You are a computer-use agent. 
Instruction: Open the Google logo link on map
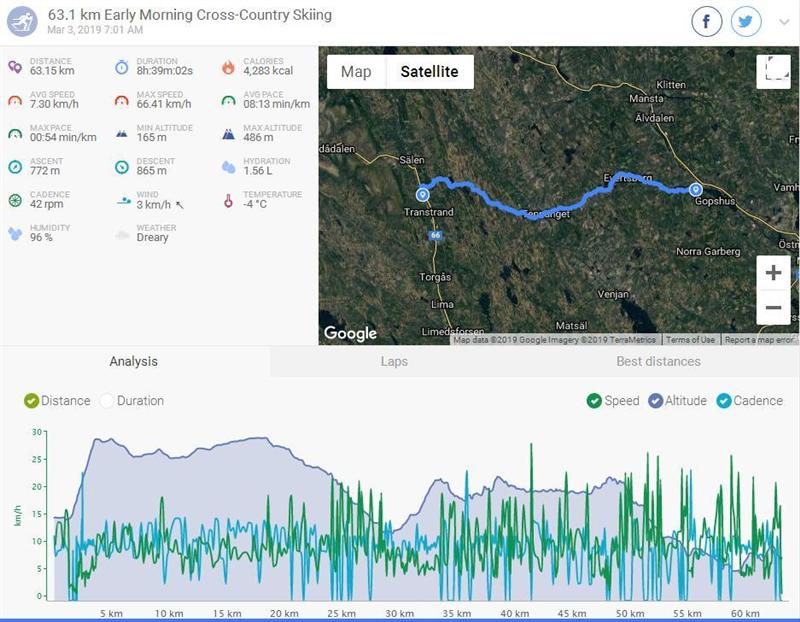coord(350,333)
